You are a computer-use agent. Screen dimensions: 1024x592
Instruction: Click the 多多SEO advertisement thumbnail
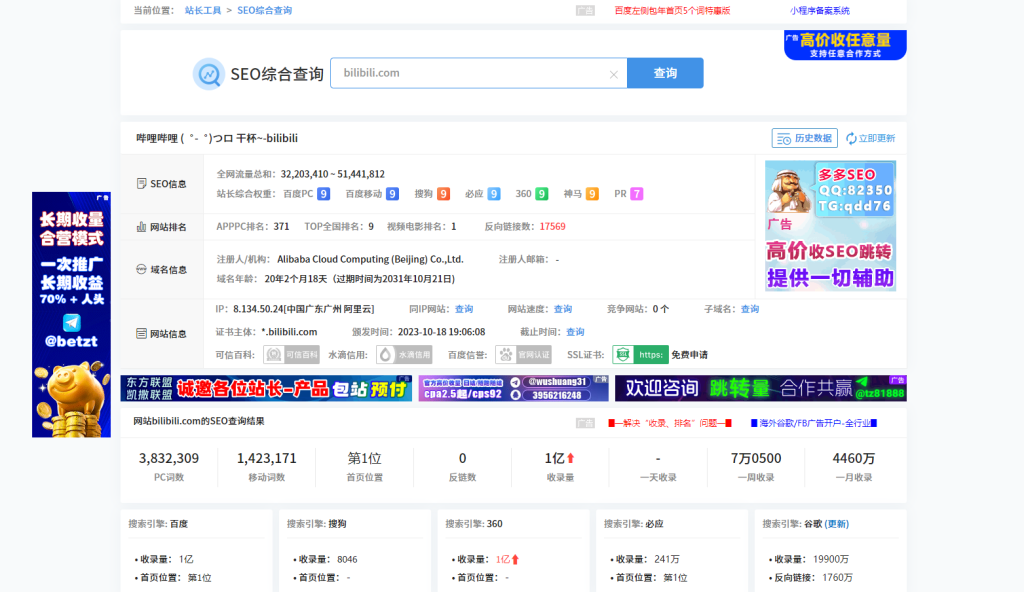[x=832, y=225]
